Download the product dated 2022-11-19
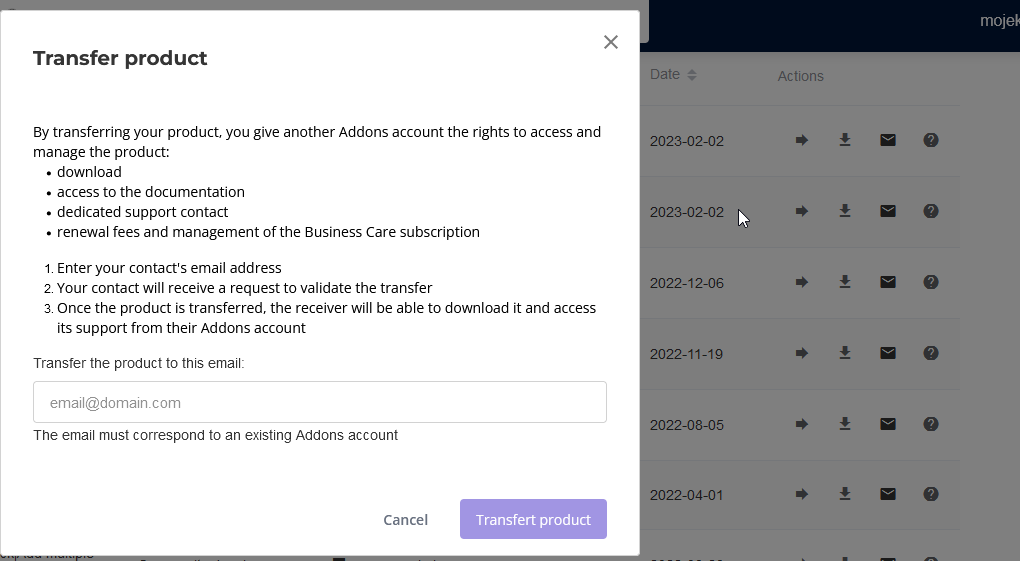Viewport: 1020px width, 561px height. [x=845, y=353]
